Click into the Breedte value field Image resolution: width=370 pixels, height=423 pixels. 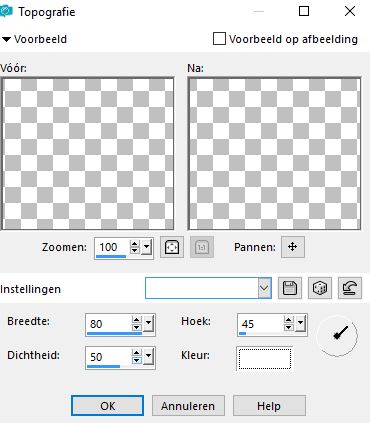[x=108, y=324]
